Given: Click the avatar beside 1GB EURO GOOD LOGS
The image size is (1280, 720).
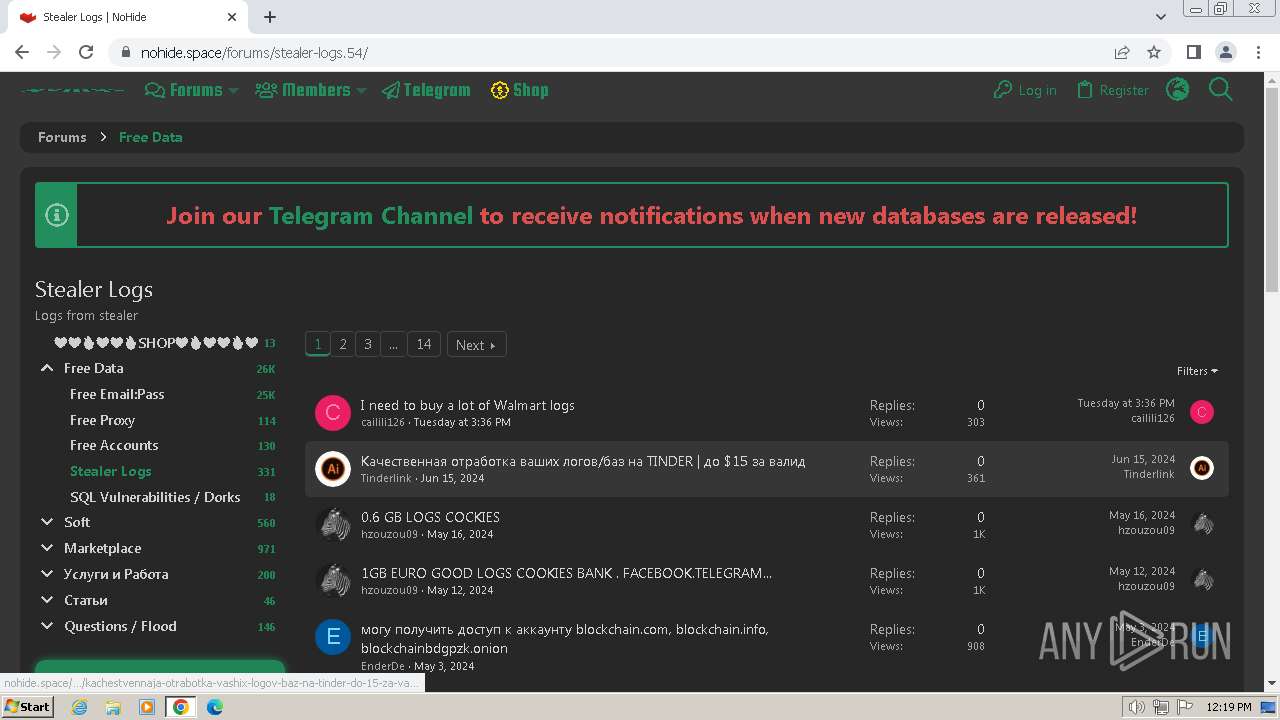Looking at the screenshot, I should (x=333, y=581).
